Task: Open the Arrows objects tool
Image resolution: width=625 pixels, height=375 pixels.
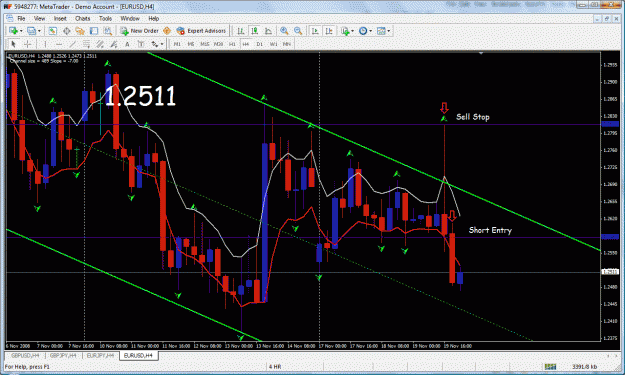Action: (x=155, y=44)
